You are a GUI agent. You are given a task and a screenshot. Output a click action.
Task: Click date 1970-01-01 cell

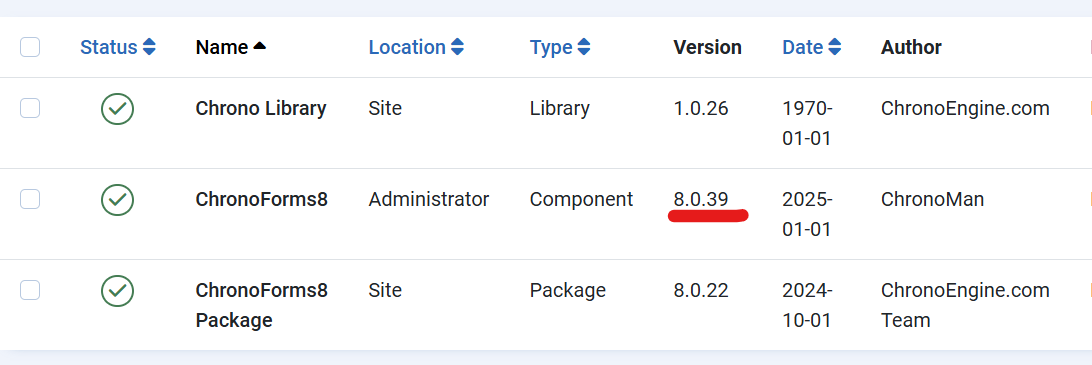pos(807,123)
